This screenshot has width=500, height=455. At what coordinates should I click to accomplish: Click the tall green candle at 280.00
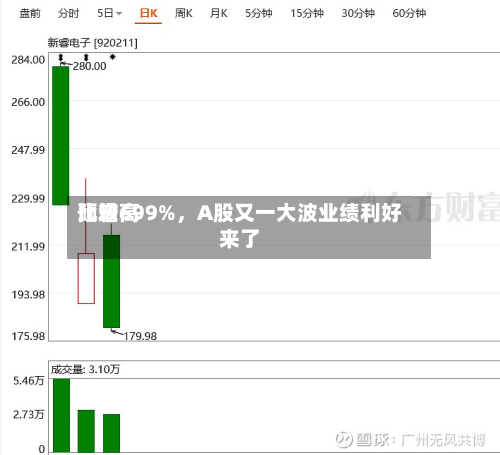click(x=61, y=135)
